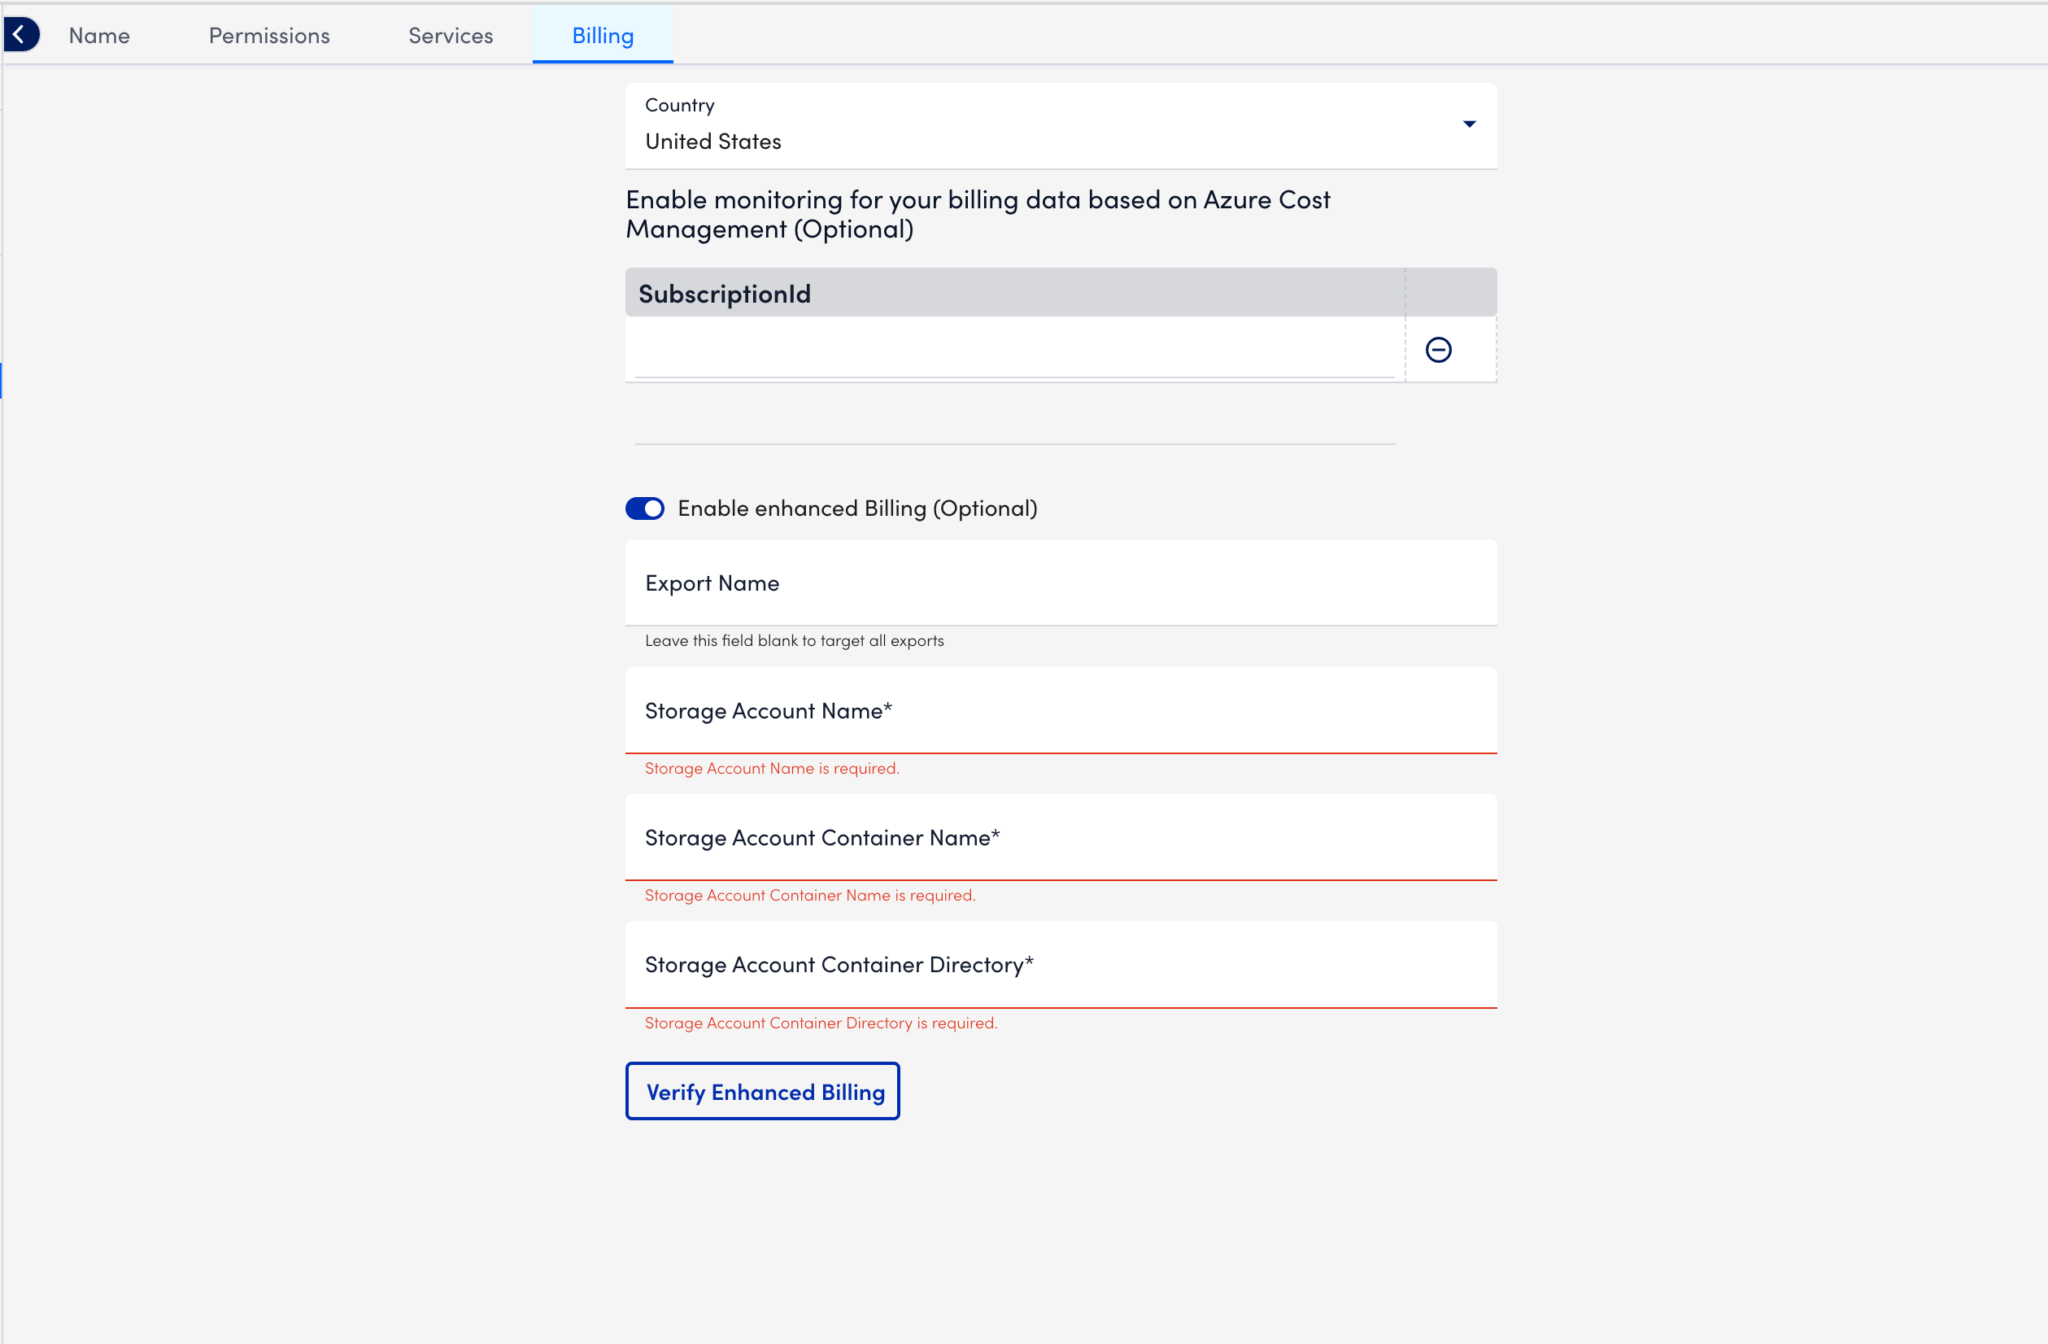
Task: Open the Country dropdown
Action: click(x=1060, y=125)
